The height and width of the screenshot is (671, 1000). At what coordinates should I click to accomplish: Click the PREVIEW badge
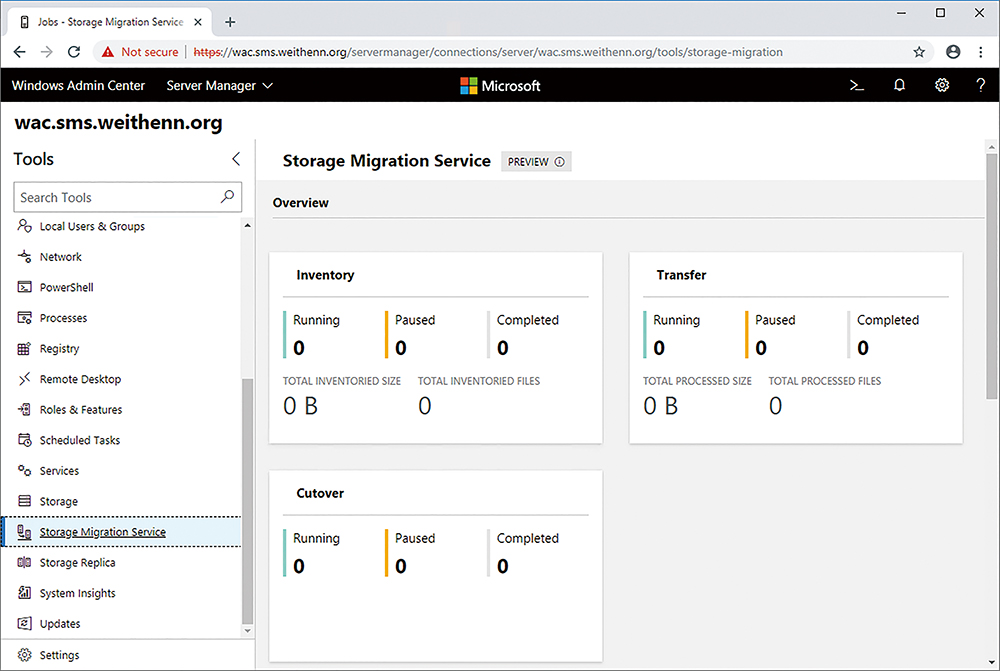point(536,162)
